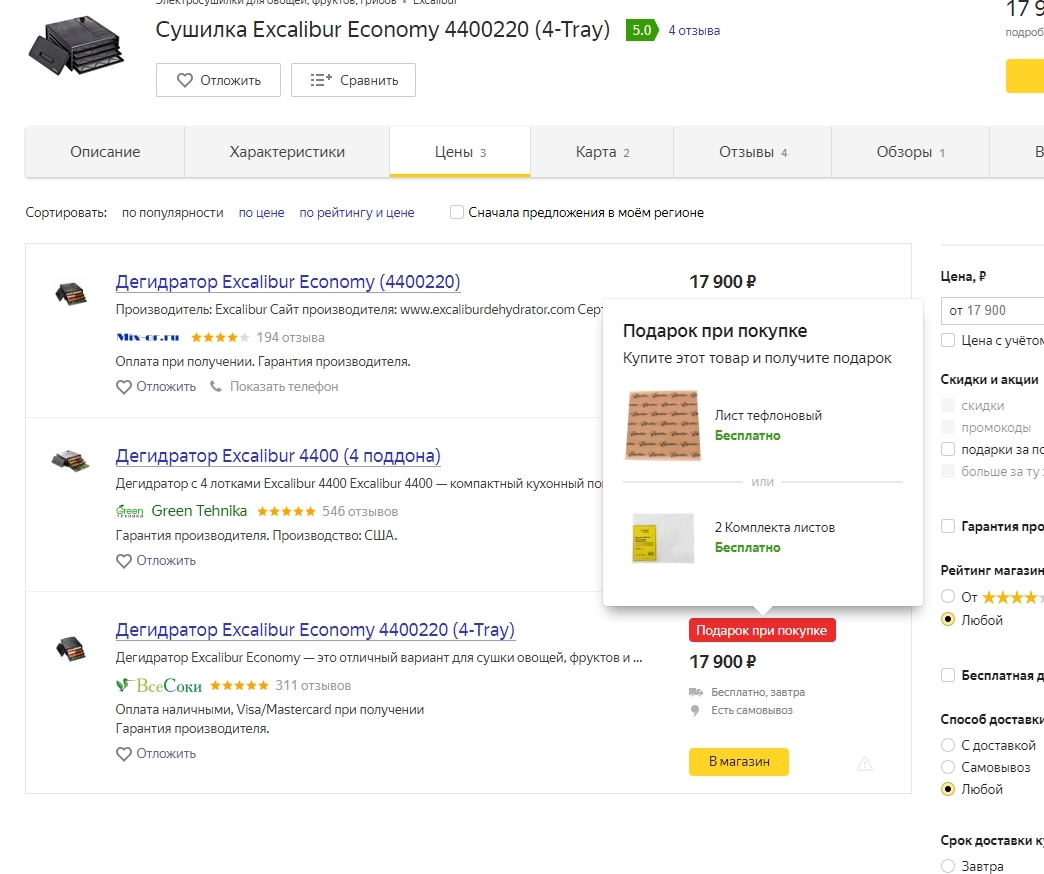
Task: Click the phone icon beside Показать телефон
Action: (216, 386)
